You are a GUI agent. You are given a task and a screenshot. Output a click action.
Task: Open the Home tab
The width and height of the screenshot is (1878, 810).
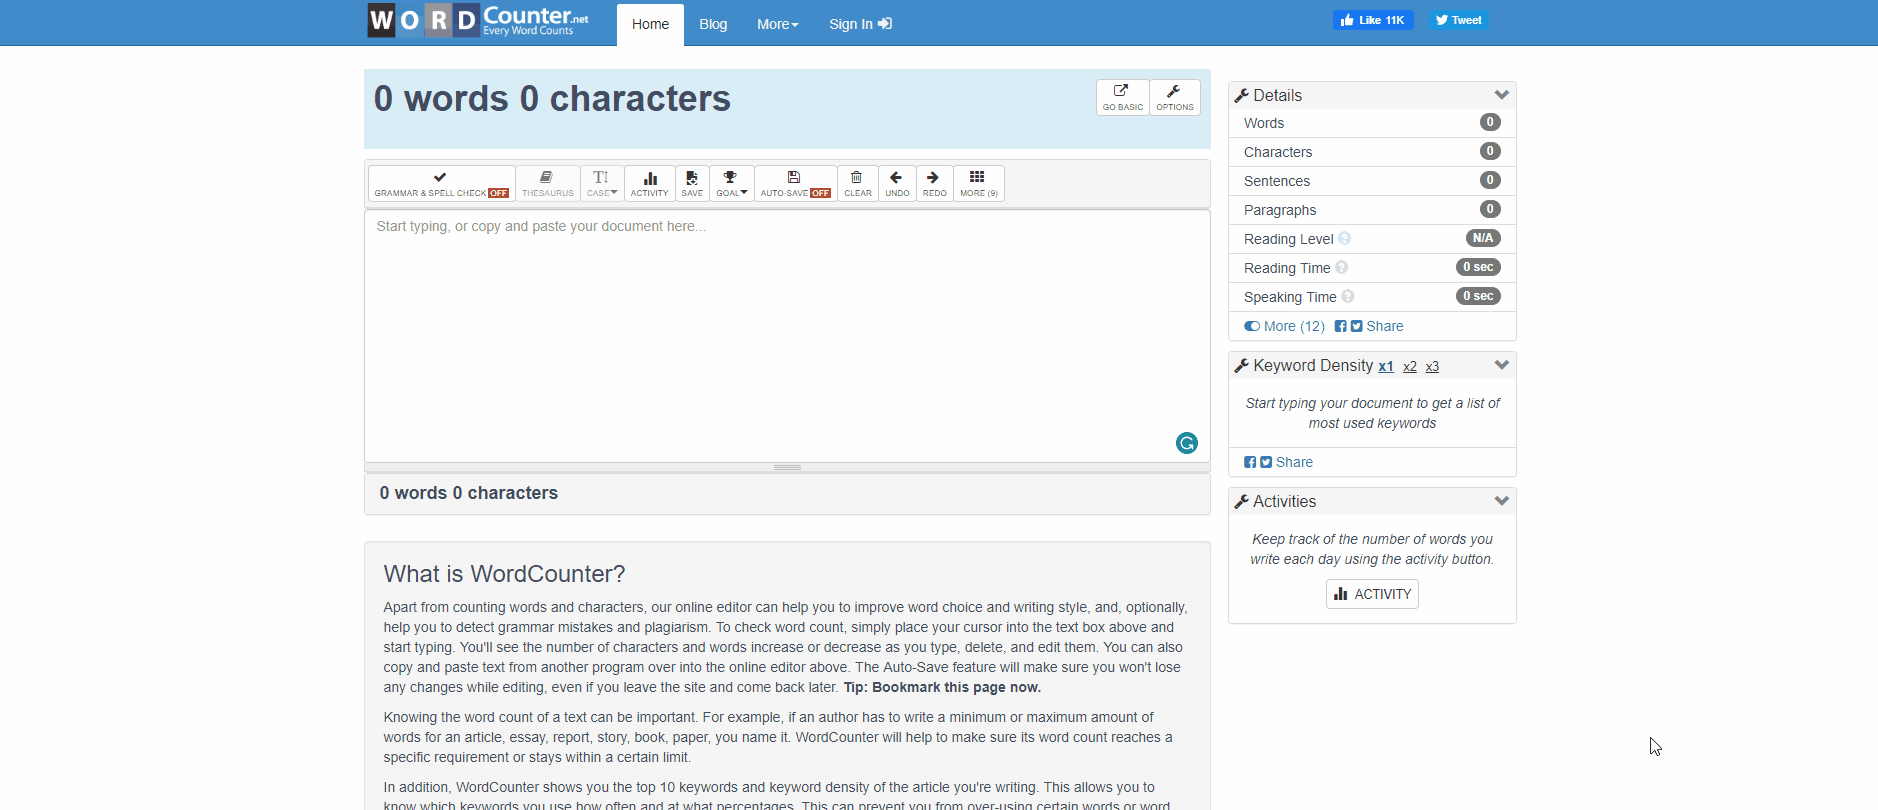click(x=650, y=24)
